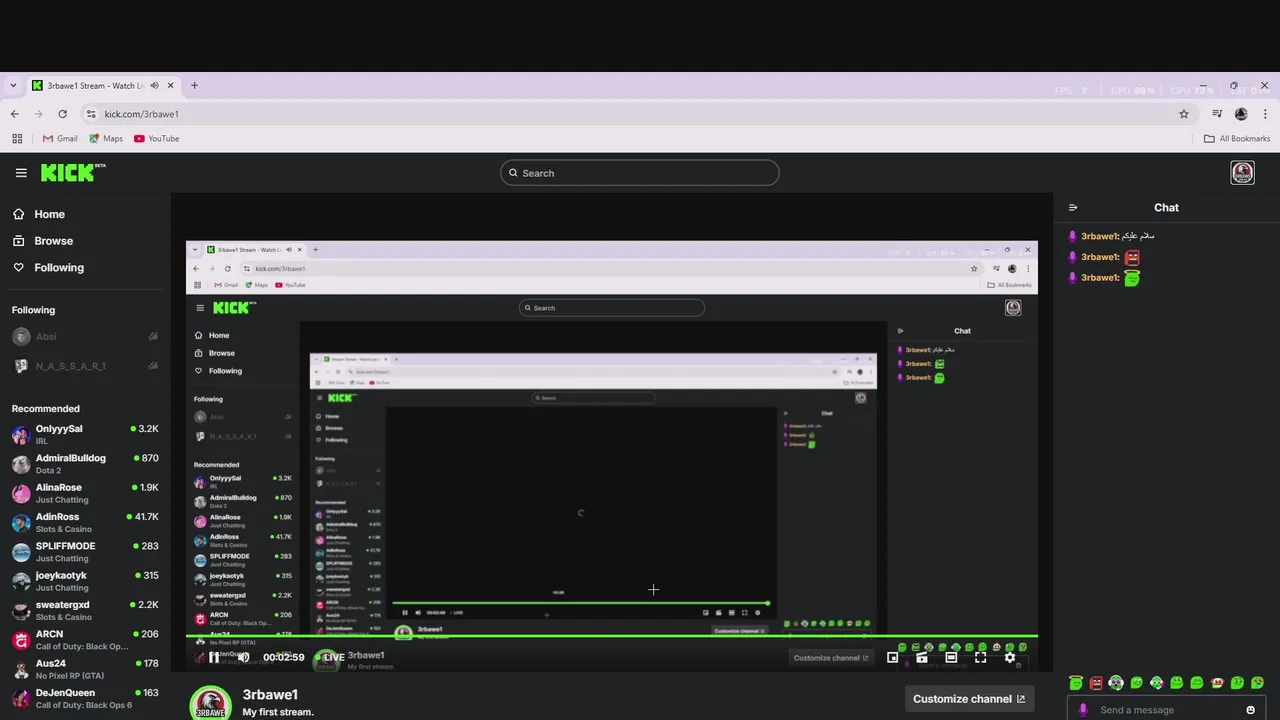Focus the Send a message chat input
The height and width of the screenshot is (720, 1280).
[1167, 710]
